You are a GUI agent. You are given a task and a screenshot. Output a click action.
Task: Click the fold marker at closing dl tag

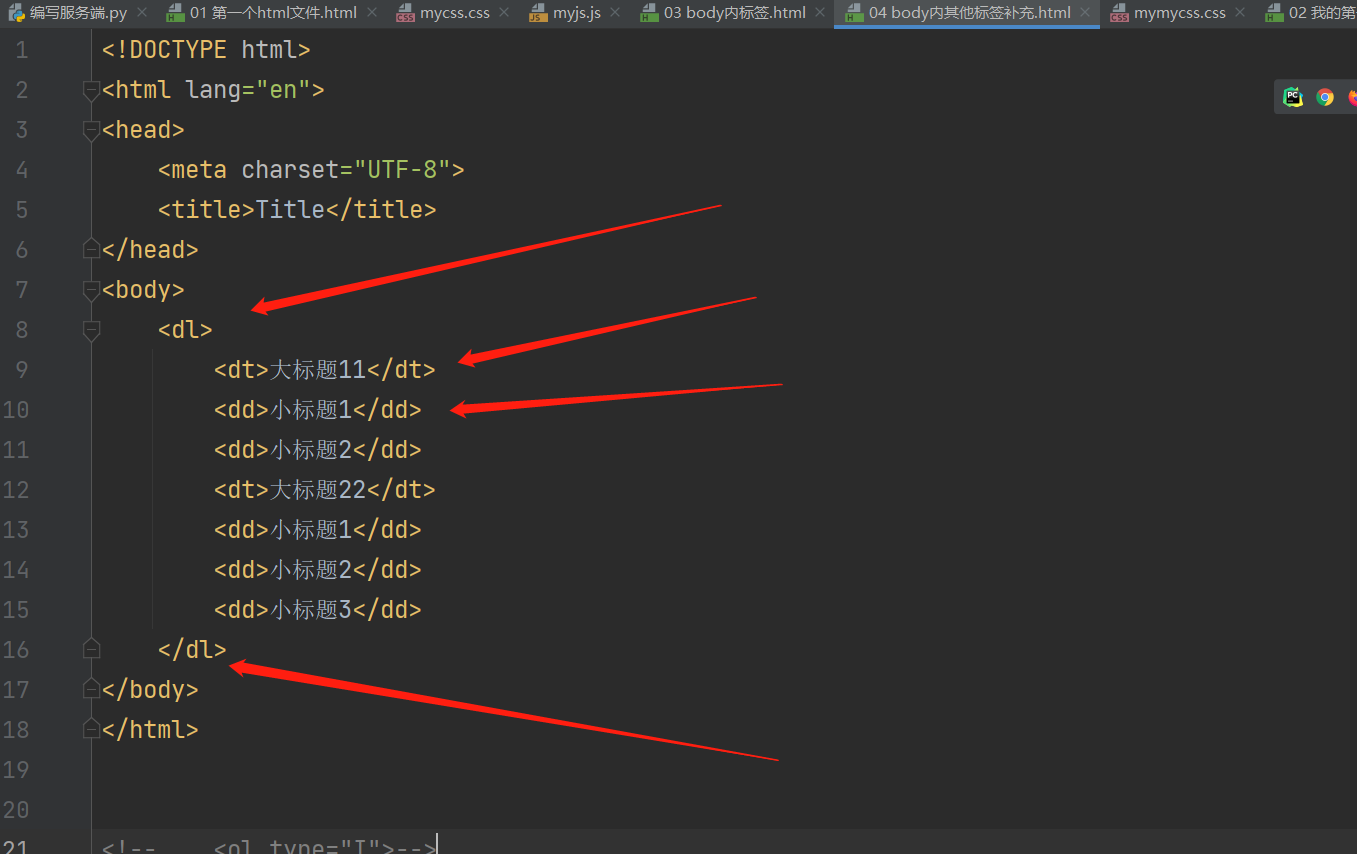pos(91,650)
